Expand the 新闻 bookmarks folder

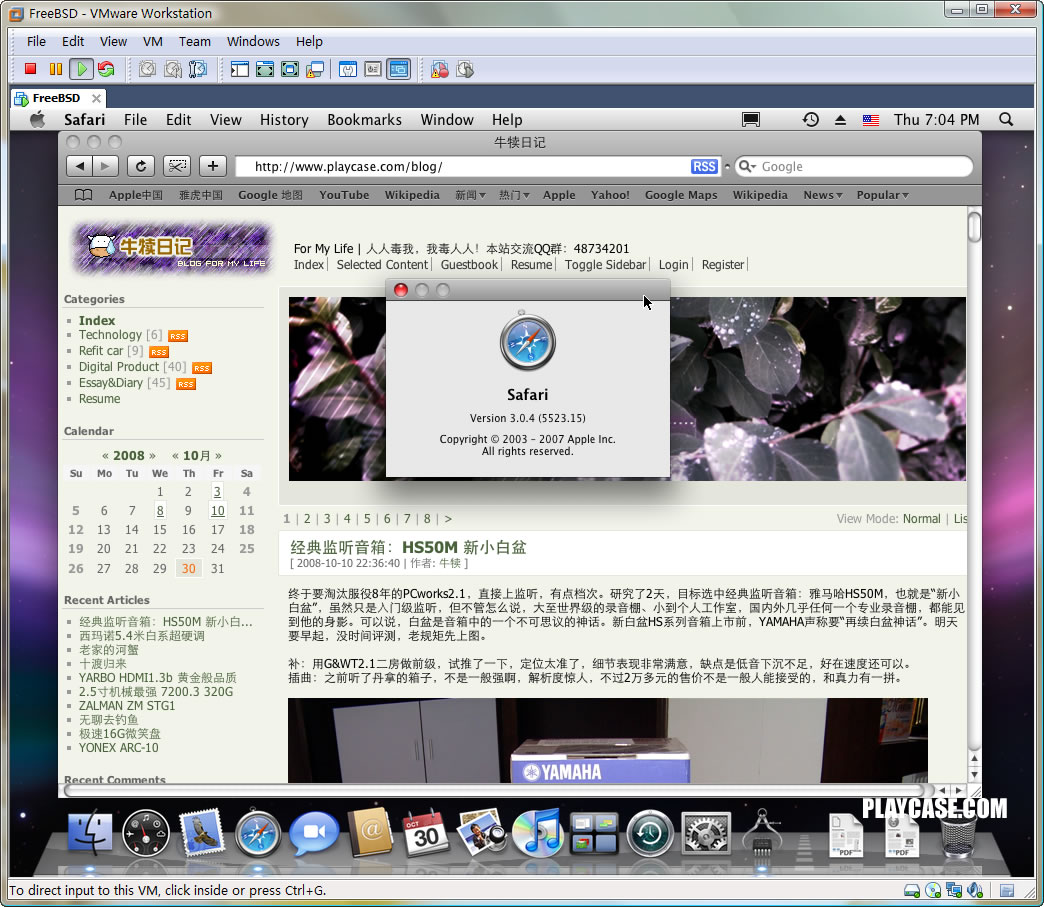[470, 195]
